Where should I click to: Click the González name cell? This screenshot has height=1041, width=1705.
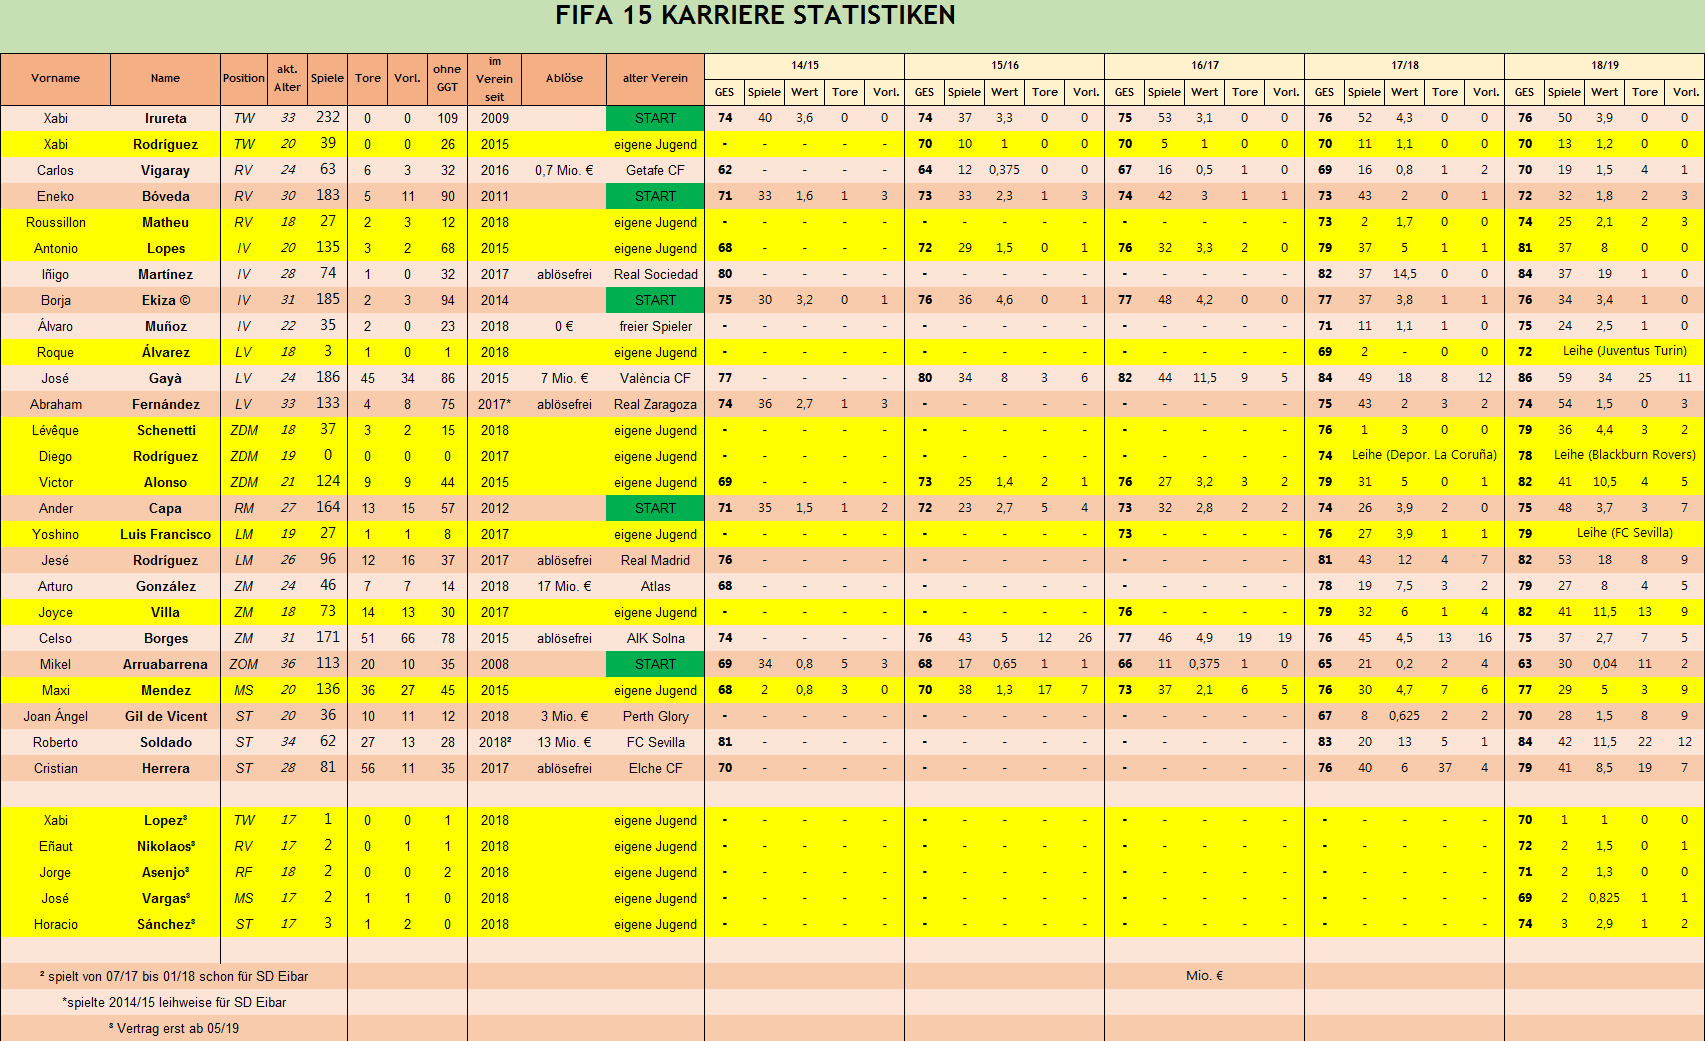[x=166, y=586]
